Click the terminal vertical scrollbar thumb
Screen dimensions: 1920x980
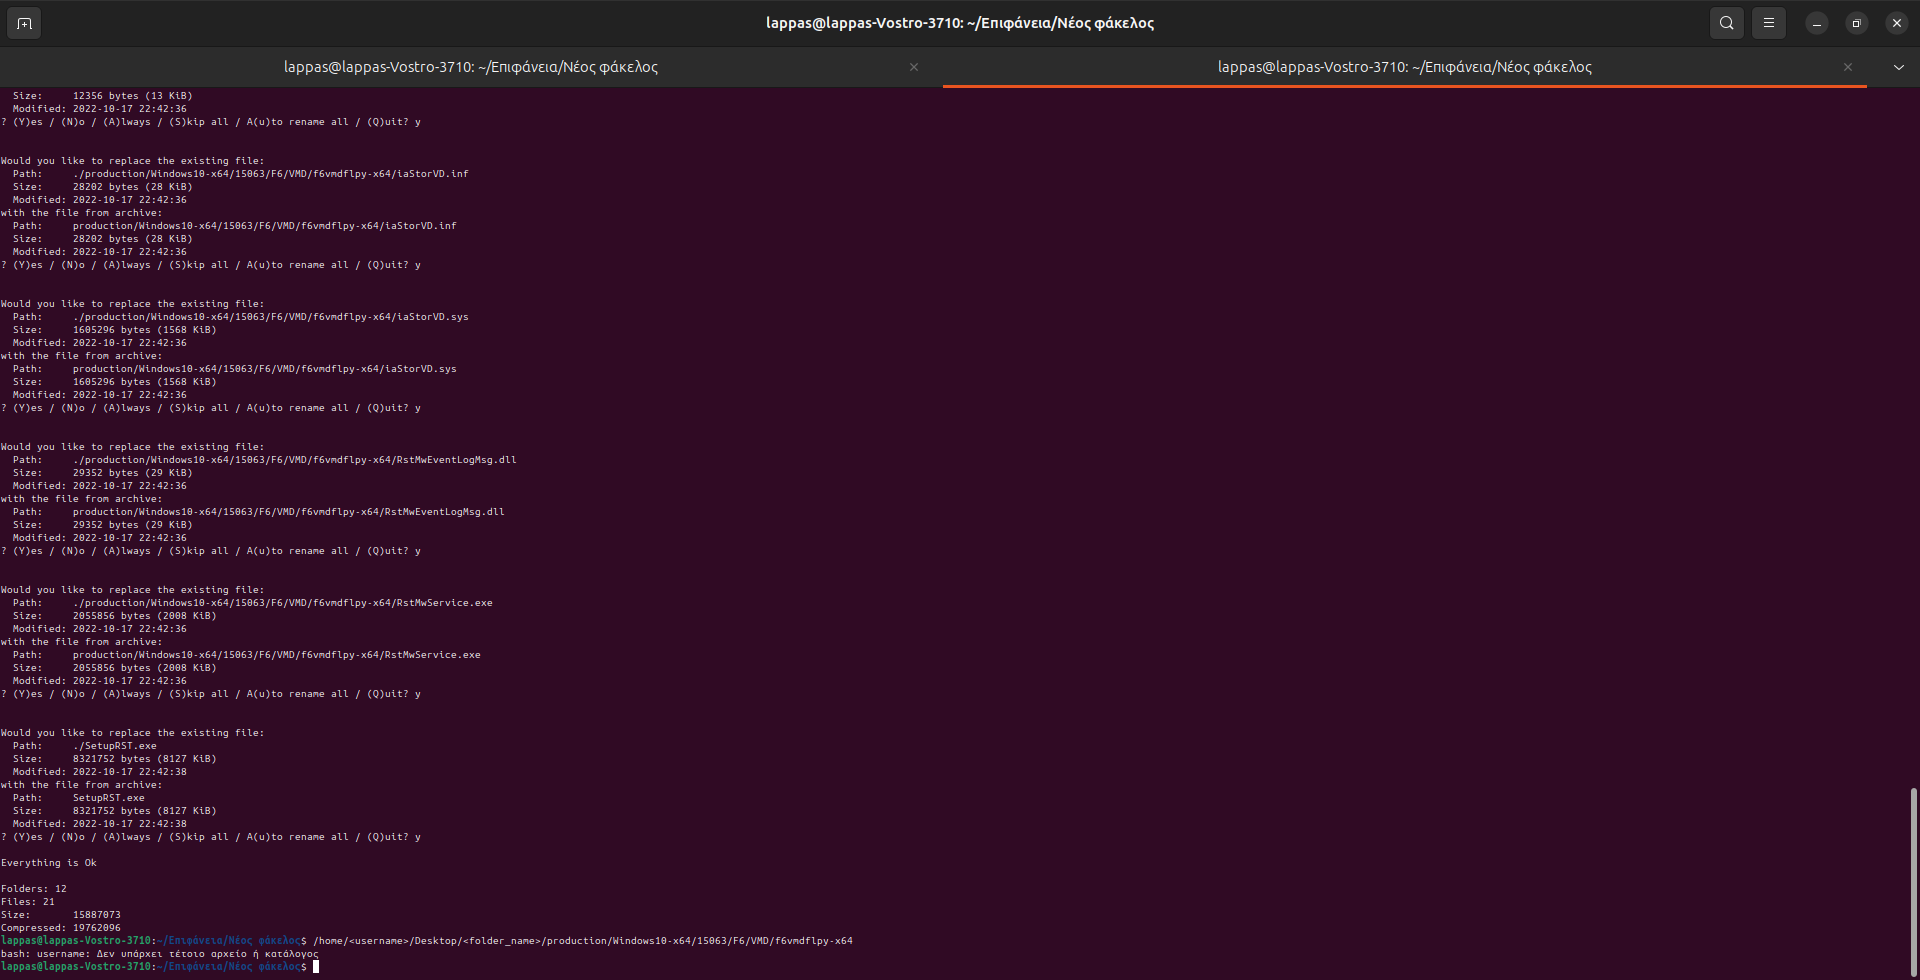click(1913, 878)
